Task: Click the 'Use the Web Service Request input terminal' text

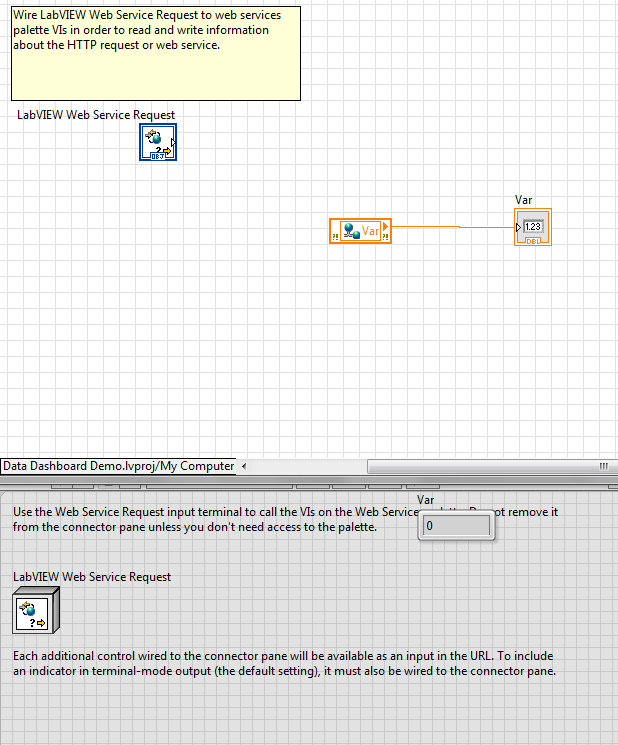Action: tap(285, 519)
